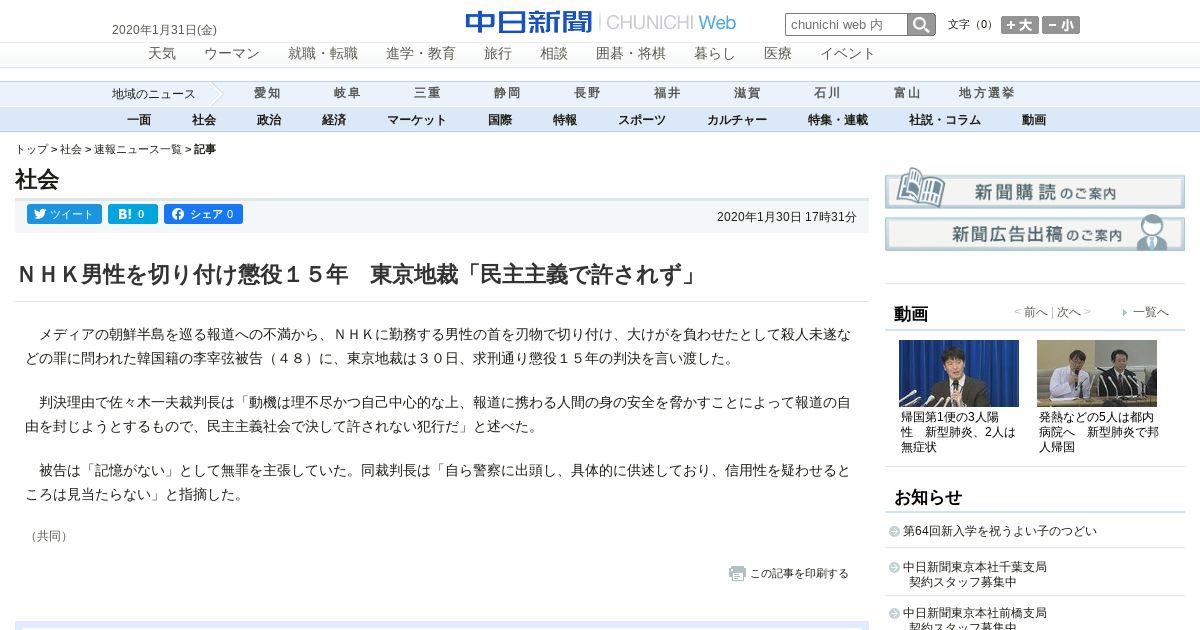Open 地方選挙 local elections page
Image resolution: width=1200 pixels, height=630 pixels.
click(x=987, y=93)
